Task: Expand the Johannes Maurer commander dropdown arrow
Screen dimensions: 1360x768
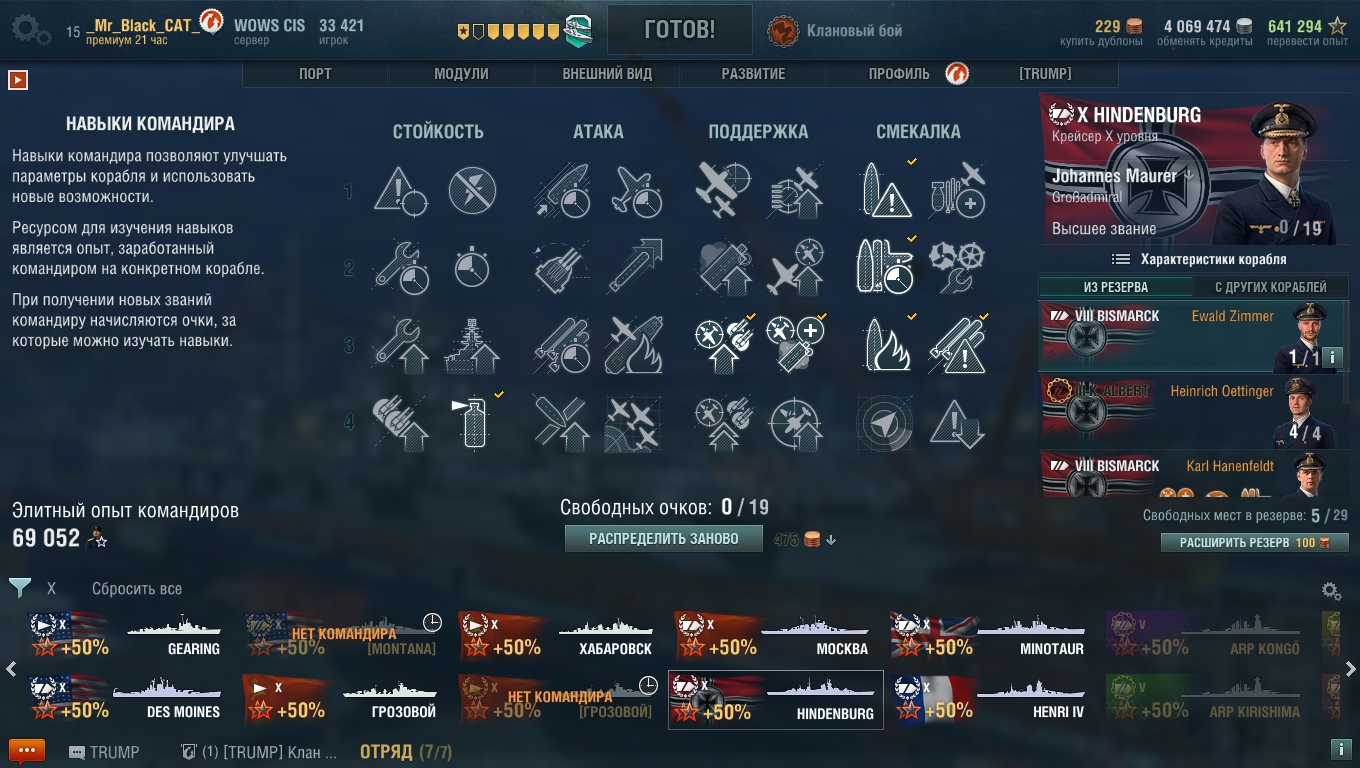Action: 1190,175
